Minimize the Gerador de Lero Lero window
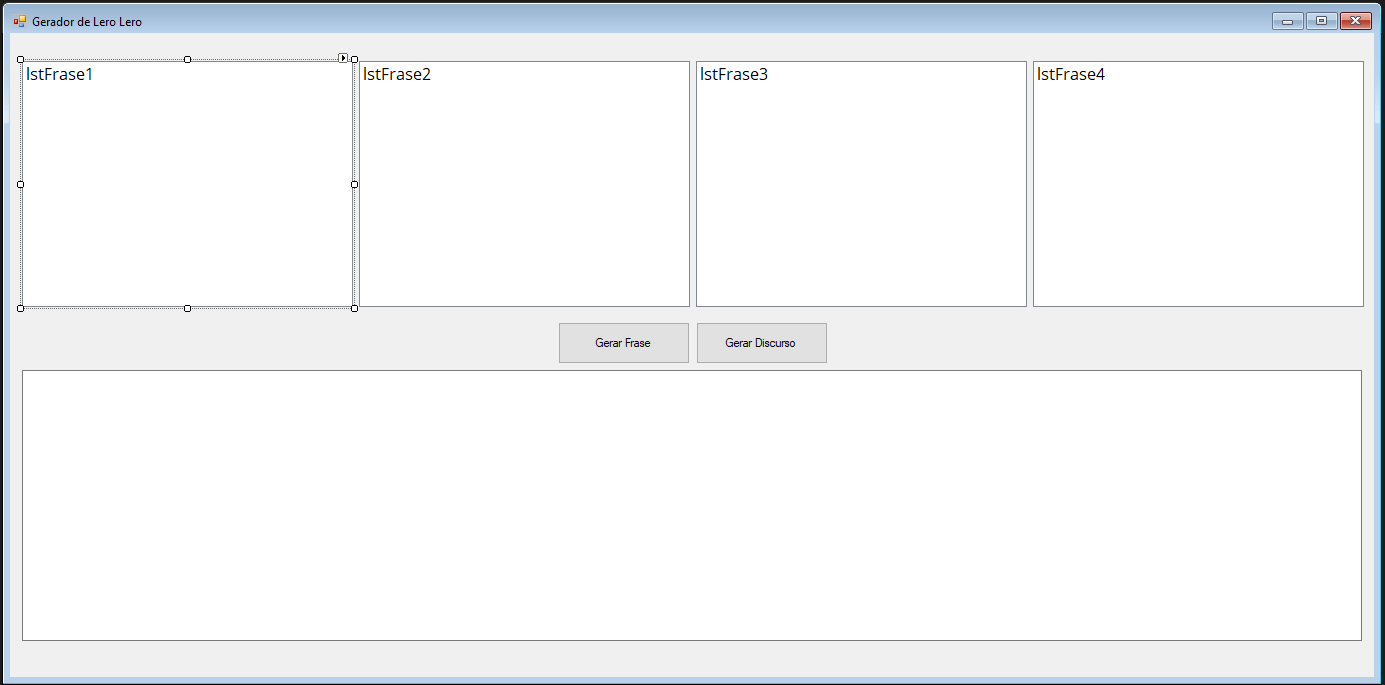The height and width of the screenshot is (685, 1385). pos(1287,21)
